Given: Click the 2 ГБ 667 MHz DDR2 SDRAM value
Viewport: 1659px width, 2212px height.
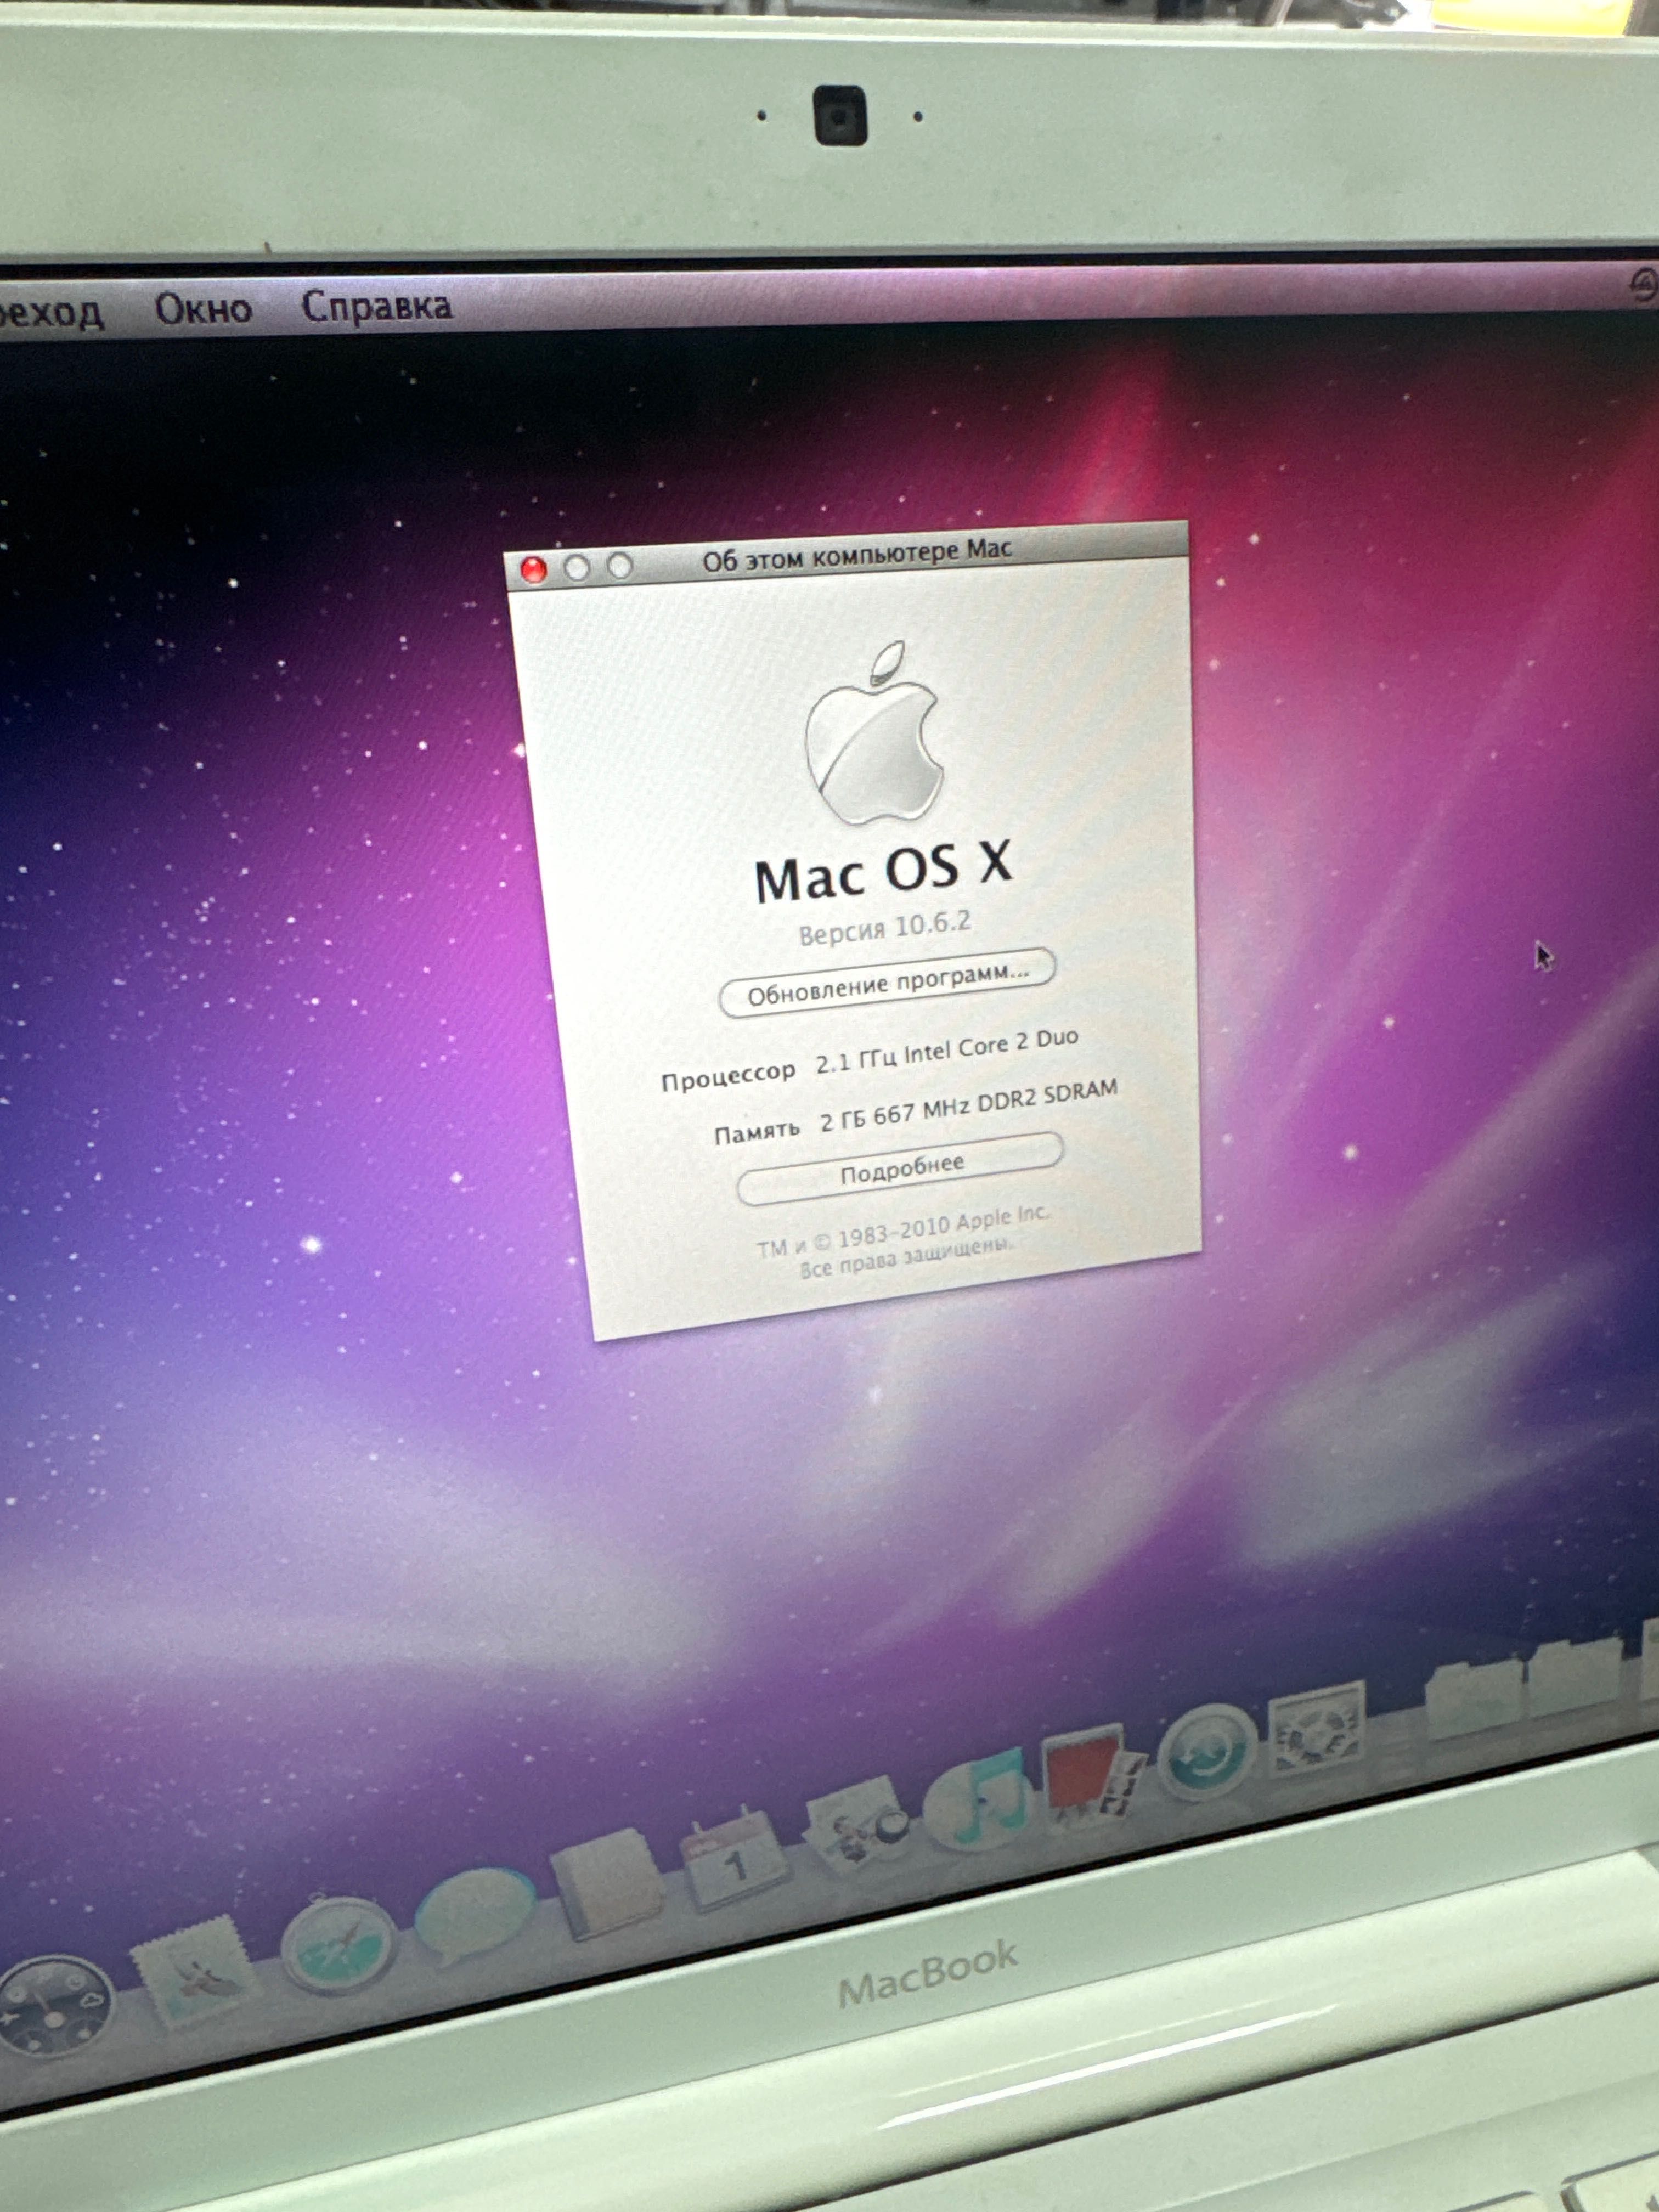Looking at the screenshot, I should coord(969,1106).
